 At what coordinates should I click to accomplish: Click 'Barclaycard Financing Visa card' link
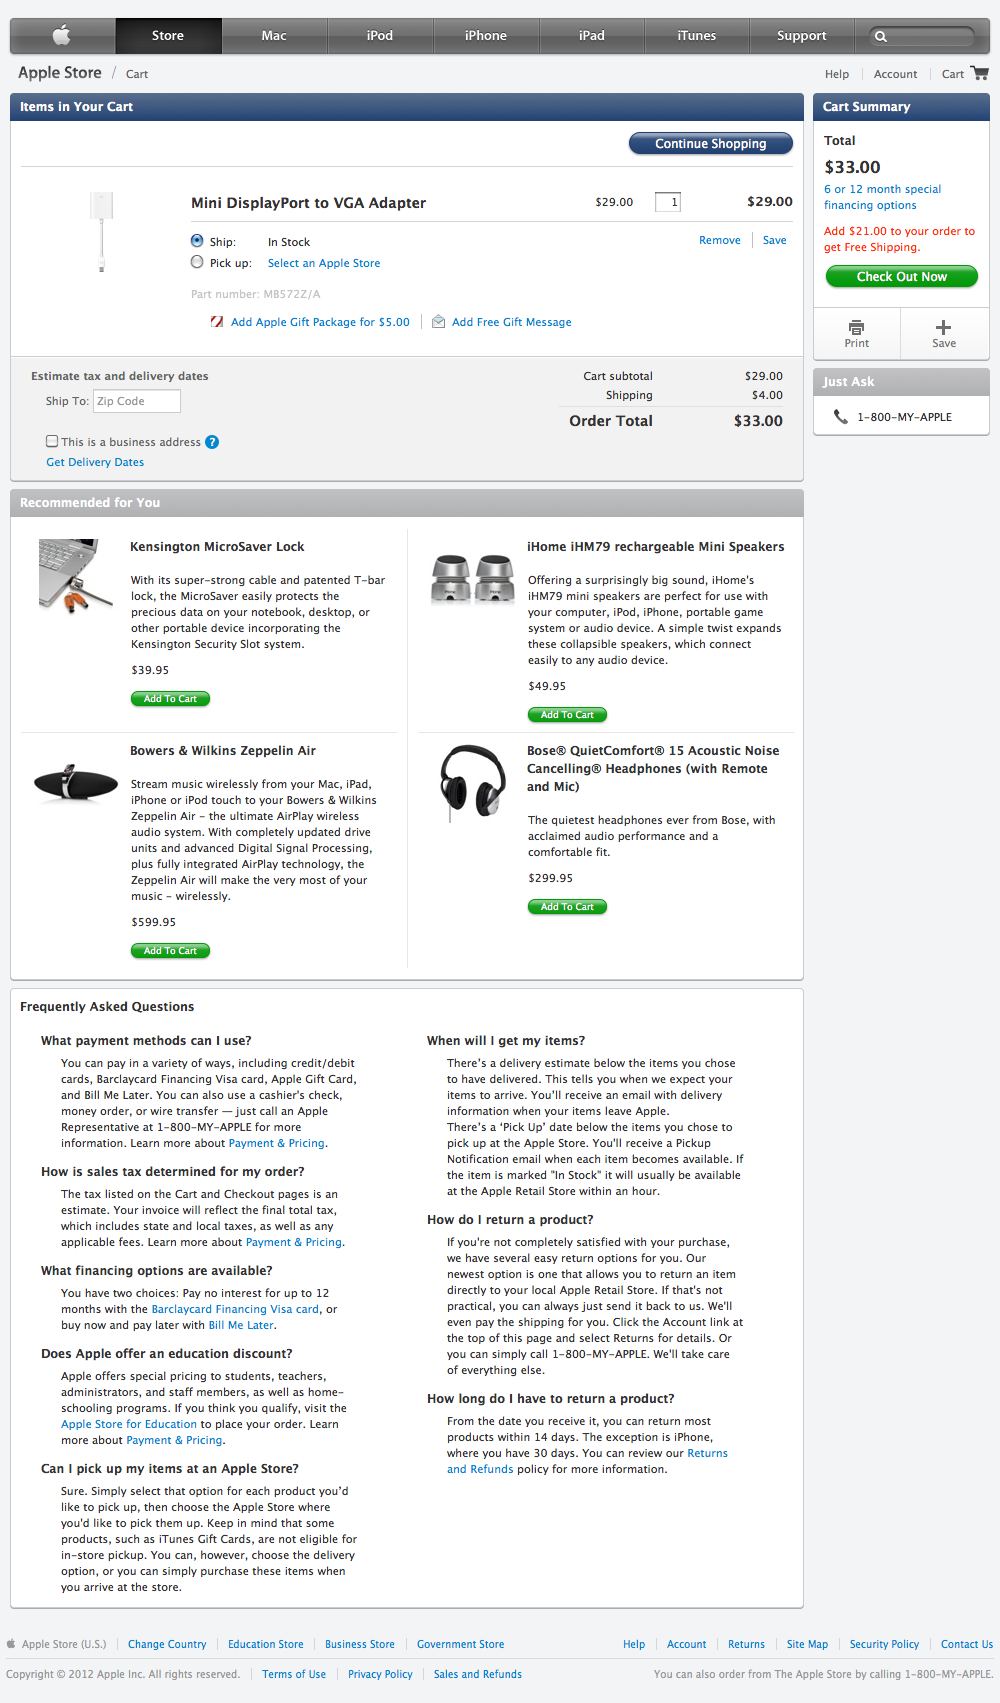pos(235,1309)
